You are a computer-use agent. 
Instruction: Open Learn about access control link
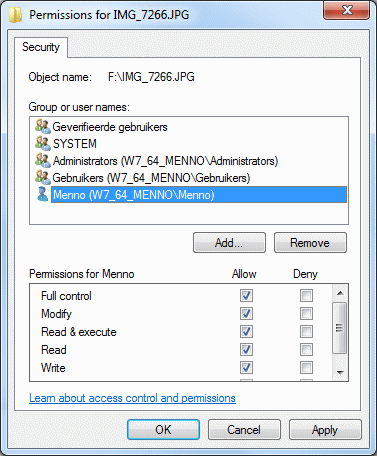point(132,398)
